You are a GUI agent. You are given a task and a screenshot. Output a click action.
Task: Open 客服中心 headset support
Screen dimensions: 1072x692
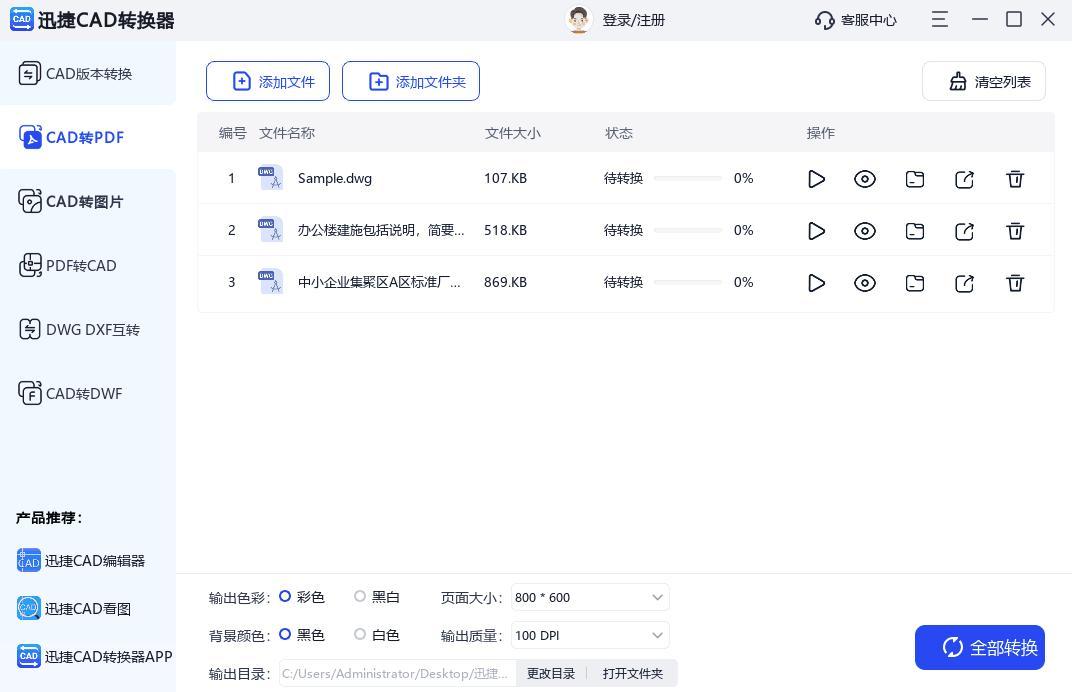click(x=856, y=20)
